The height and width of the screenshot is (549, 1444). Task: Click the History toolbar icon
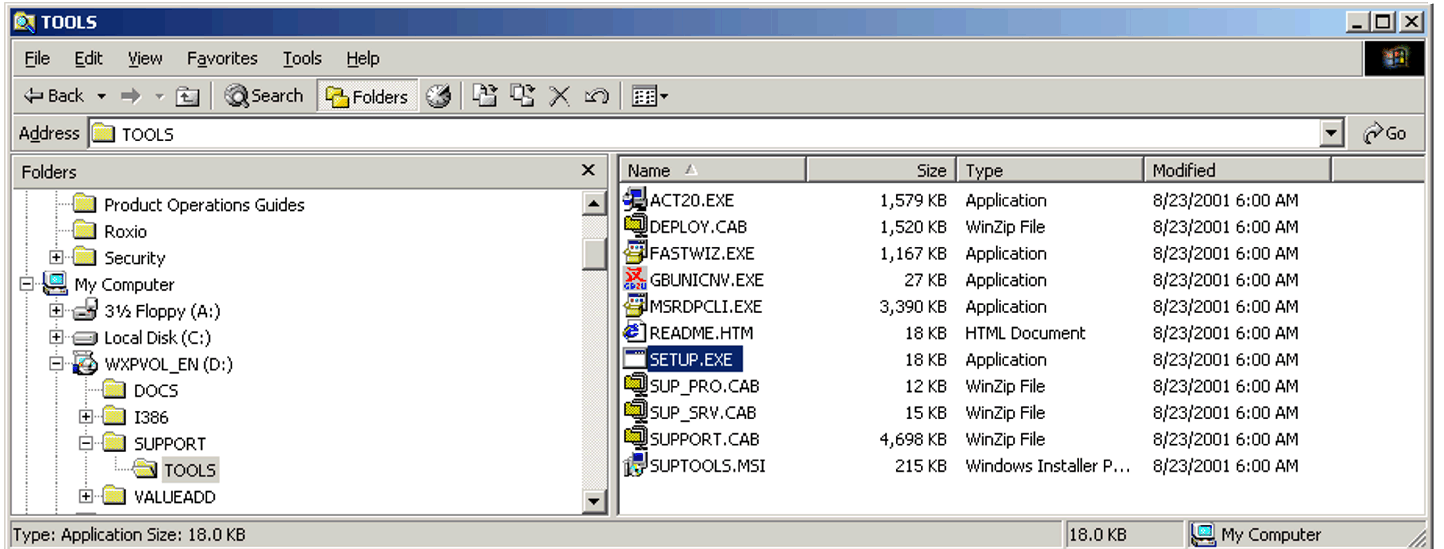438,96
